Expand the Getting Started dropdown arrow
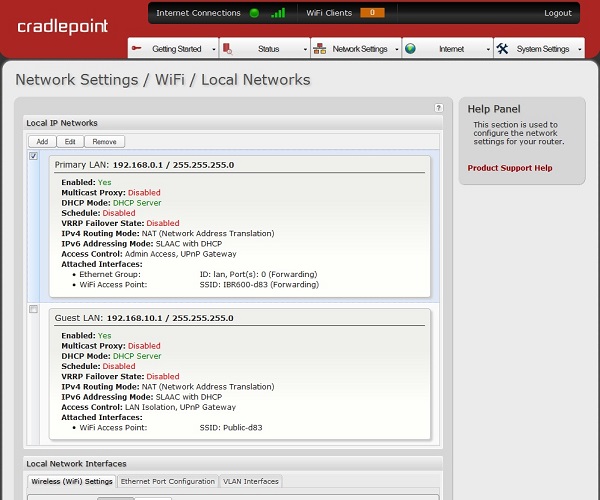The width and height of the screenshot is (600, 500). click(213, 49)
